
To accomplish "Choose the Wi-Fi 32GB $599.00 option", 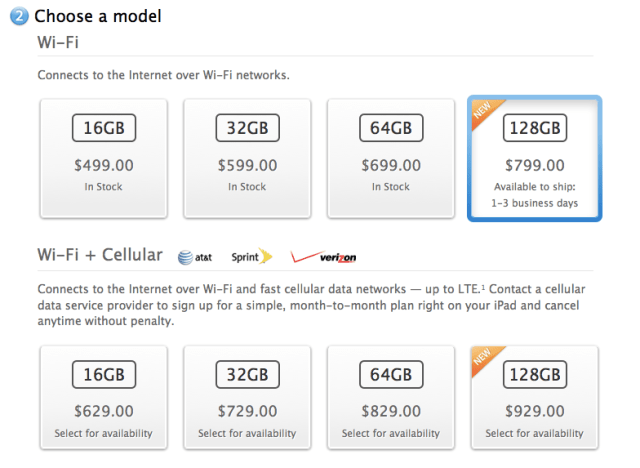I will tap(246, 158).
